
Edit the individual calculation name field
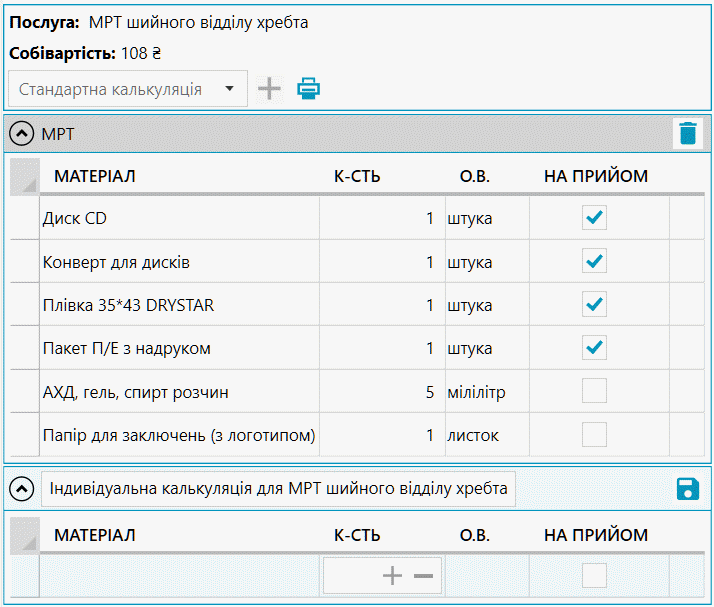click(278, 489)
